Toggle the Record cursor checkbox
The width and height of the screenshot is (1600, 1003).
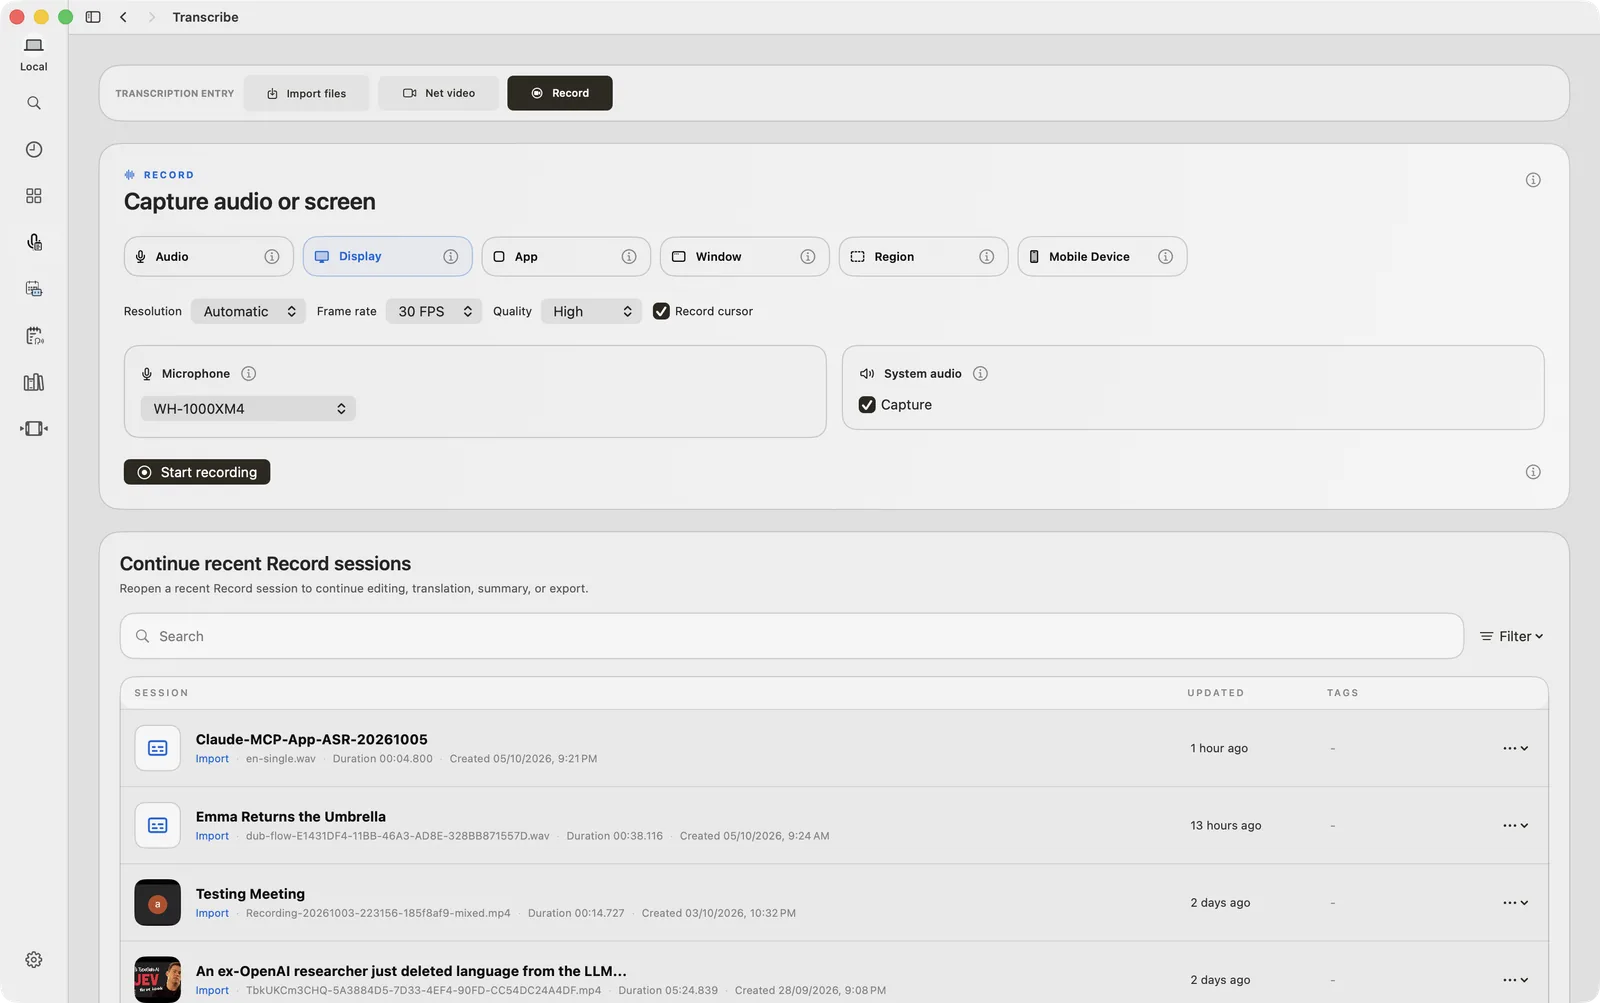[x=661, y=311]
